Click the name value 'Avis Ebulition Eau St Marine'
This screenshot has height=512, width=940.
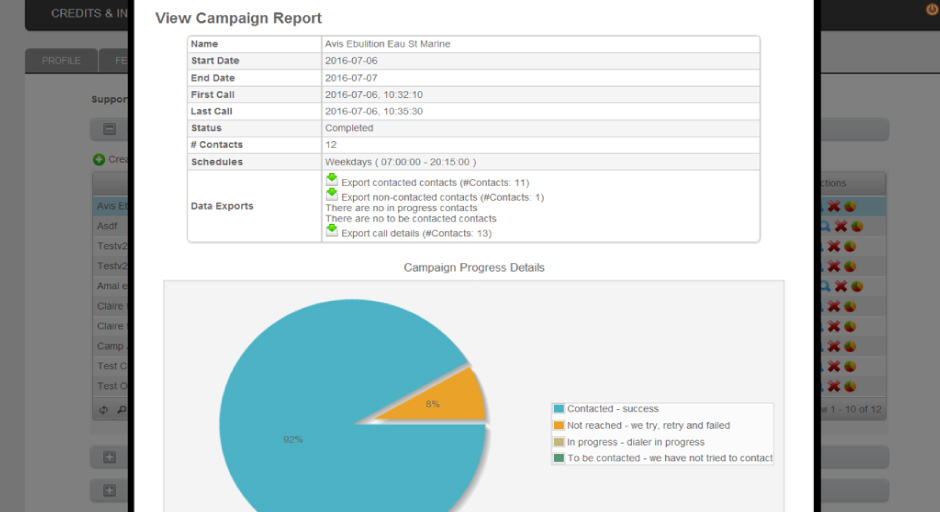click(x=387, y=44)
